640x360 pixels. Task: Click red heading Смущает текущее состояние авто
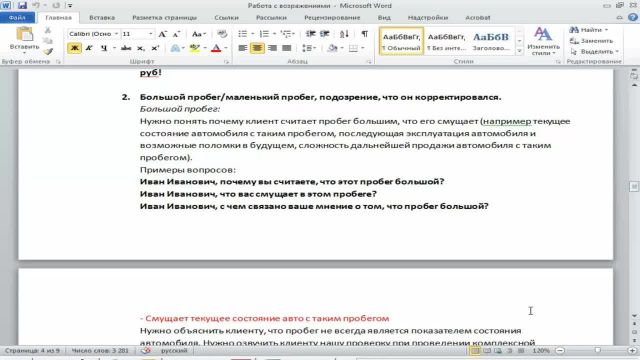coord(264,318)
